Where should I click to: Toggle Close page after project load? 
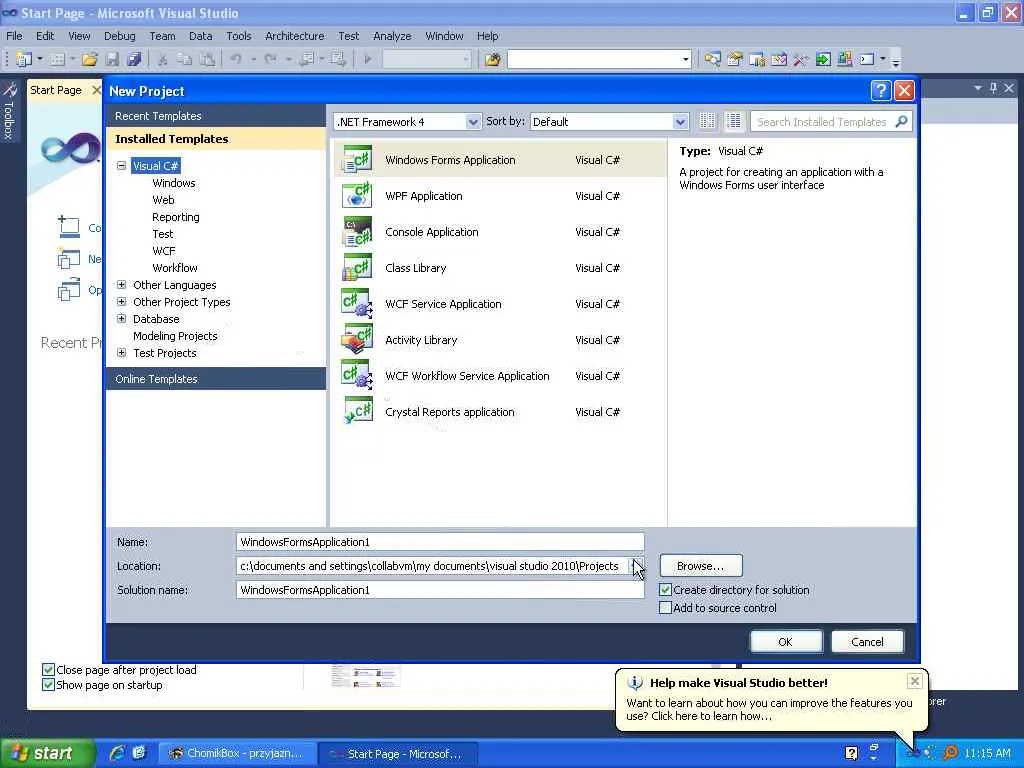(48, 669)
